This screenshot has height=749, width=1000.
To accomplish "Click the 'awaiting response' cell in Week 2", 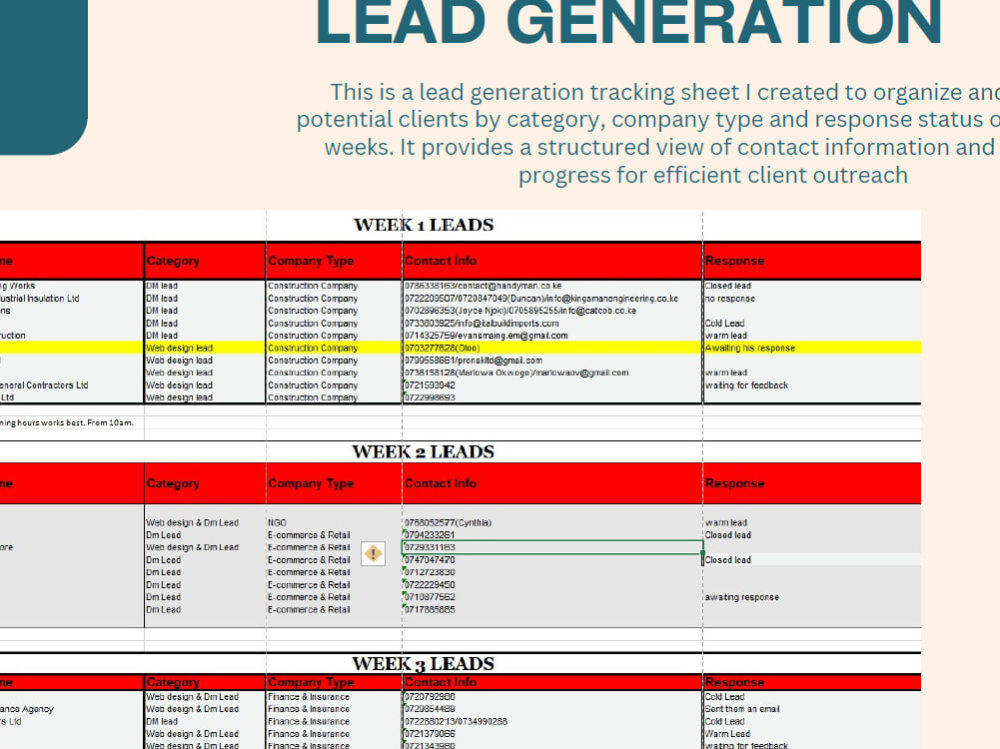I will (812, 597).
